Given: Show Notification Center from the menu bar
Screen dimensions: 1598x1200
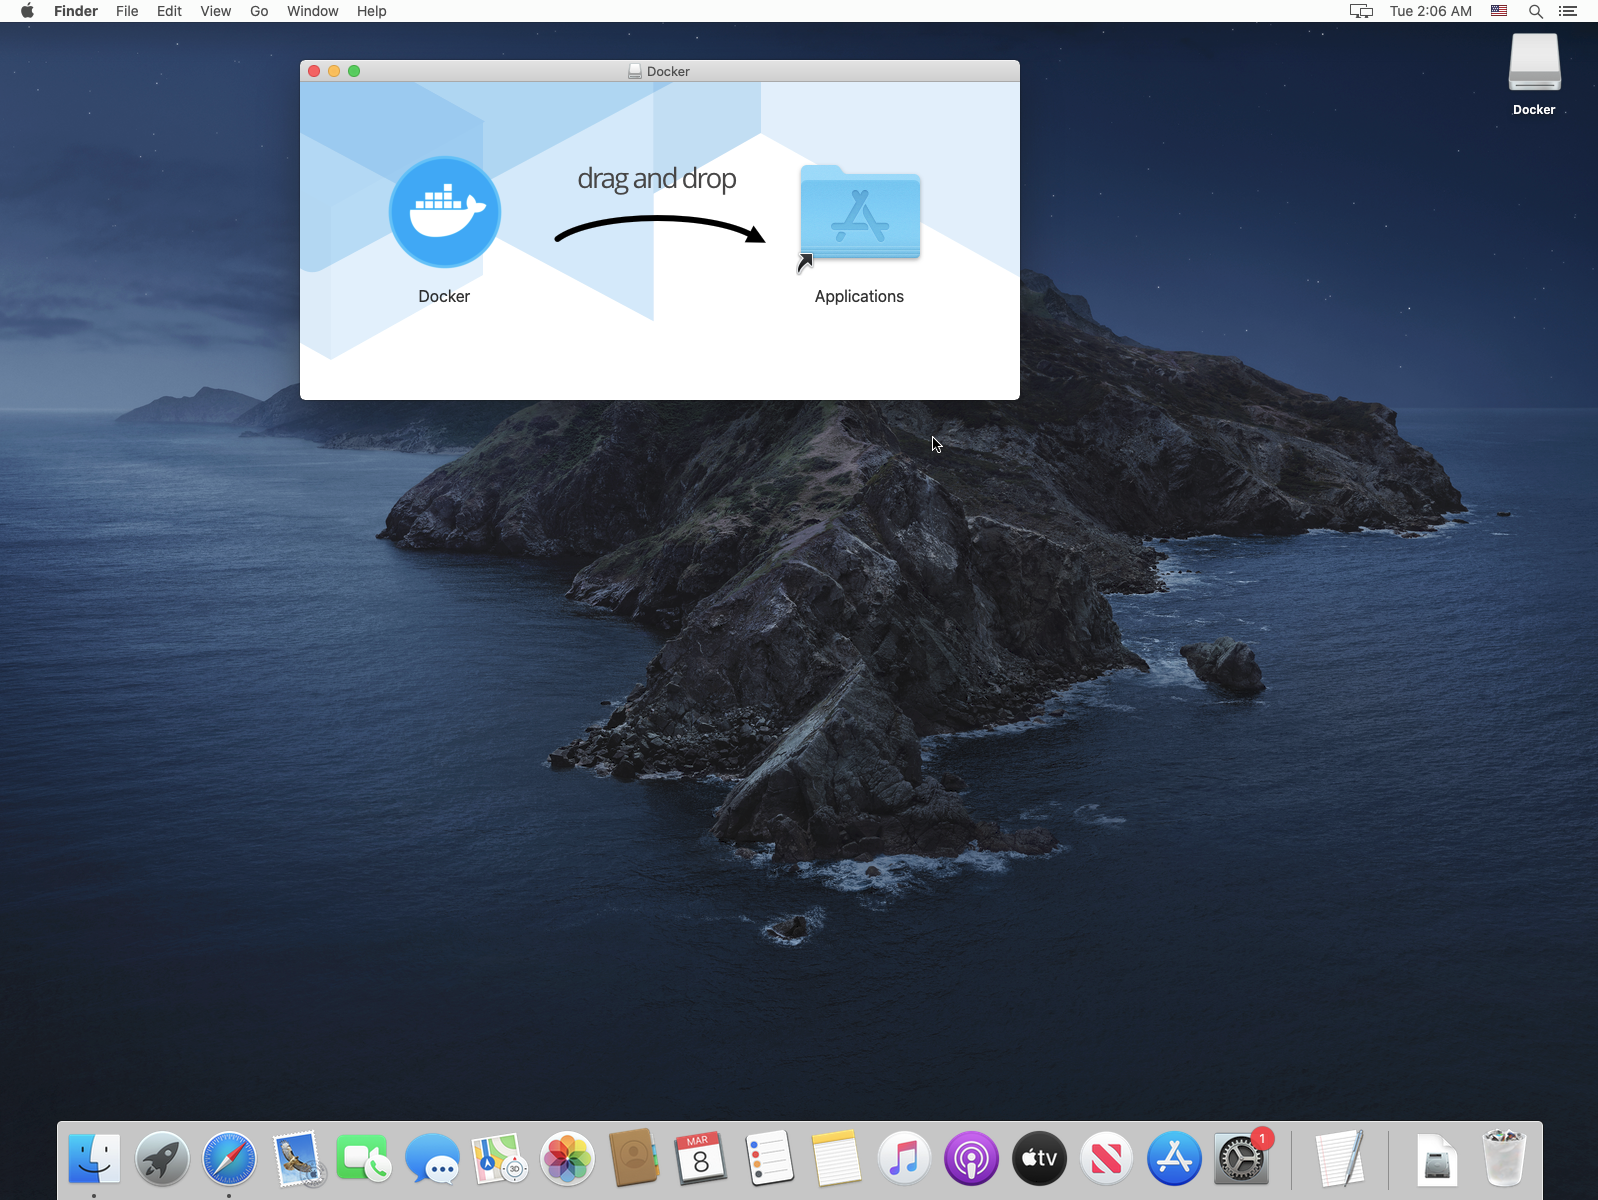Looking at the screenshot, I should click(x=1567, y=11).
